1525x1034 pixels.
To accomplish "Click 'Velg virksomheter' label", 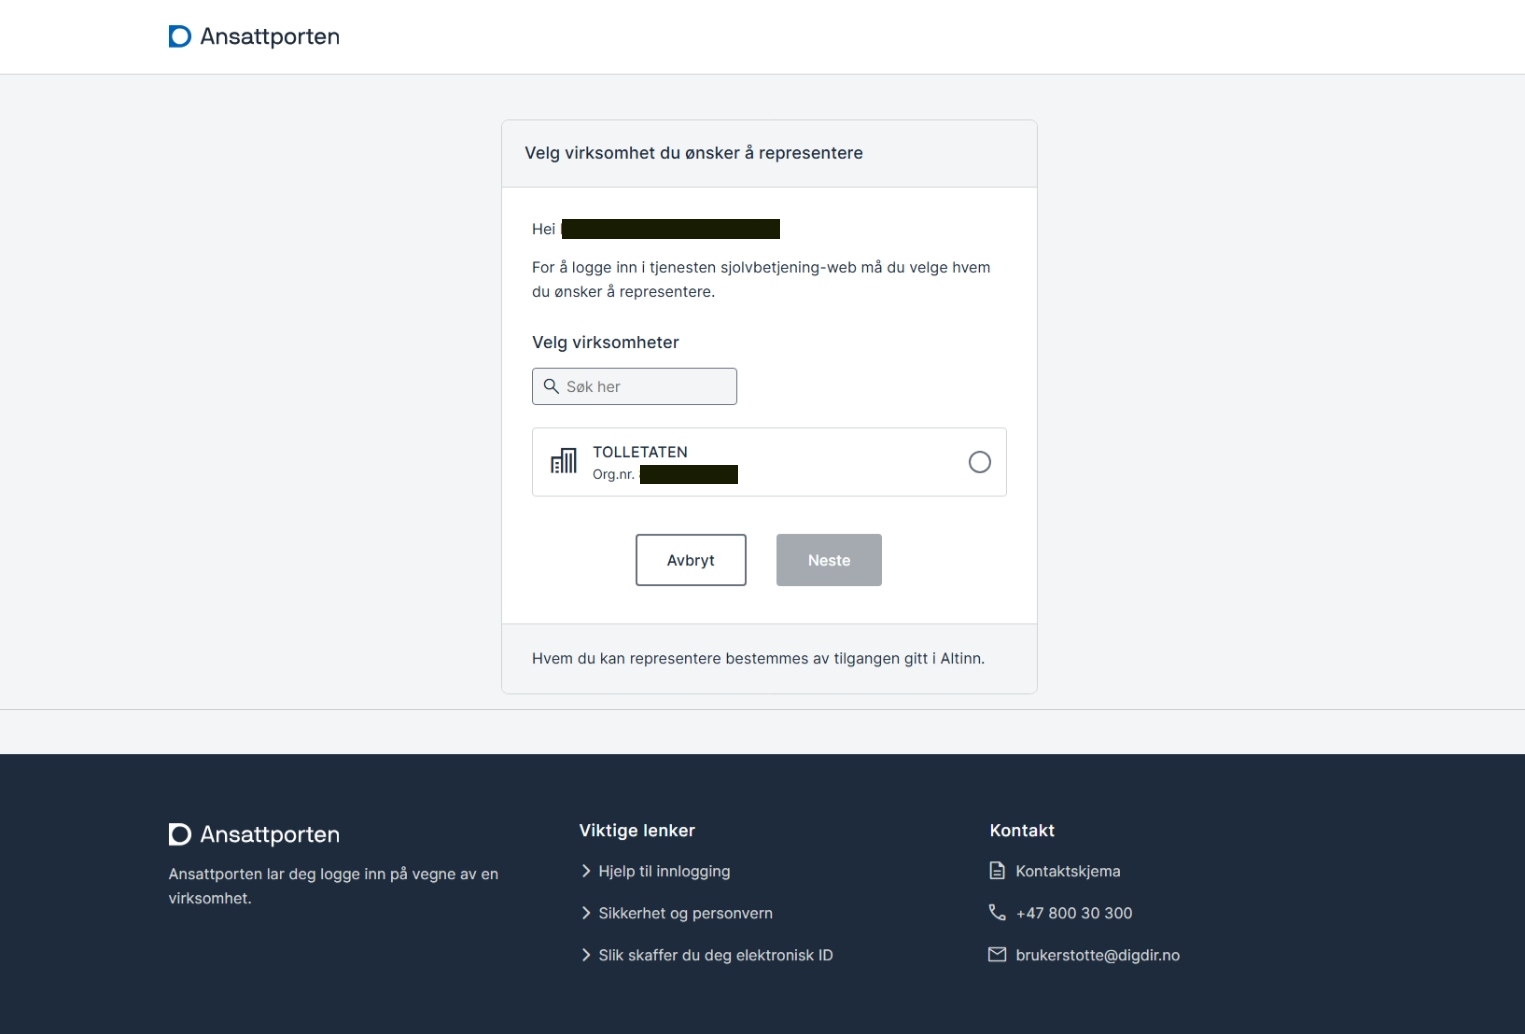I will [605, 342].
